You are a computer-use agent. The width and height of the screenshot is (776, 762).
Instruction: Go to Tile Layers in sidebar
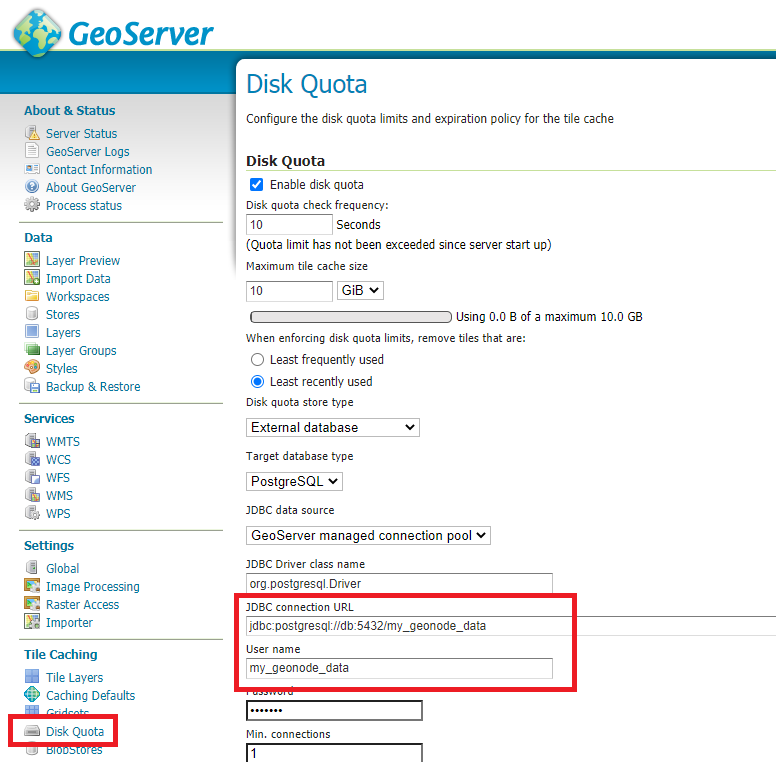tap(74, 678)
